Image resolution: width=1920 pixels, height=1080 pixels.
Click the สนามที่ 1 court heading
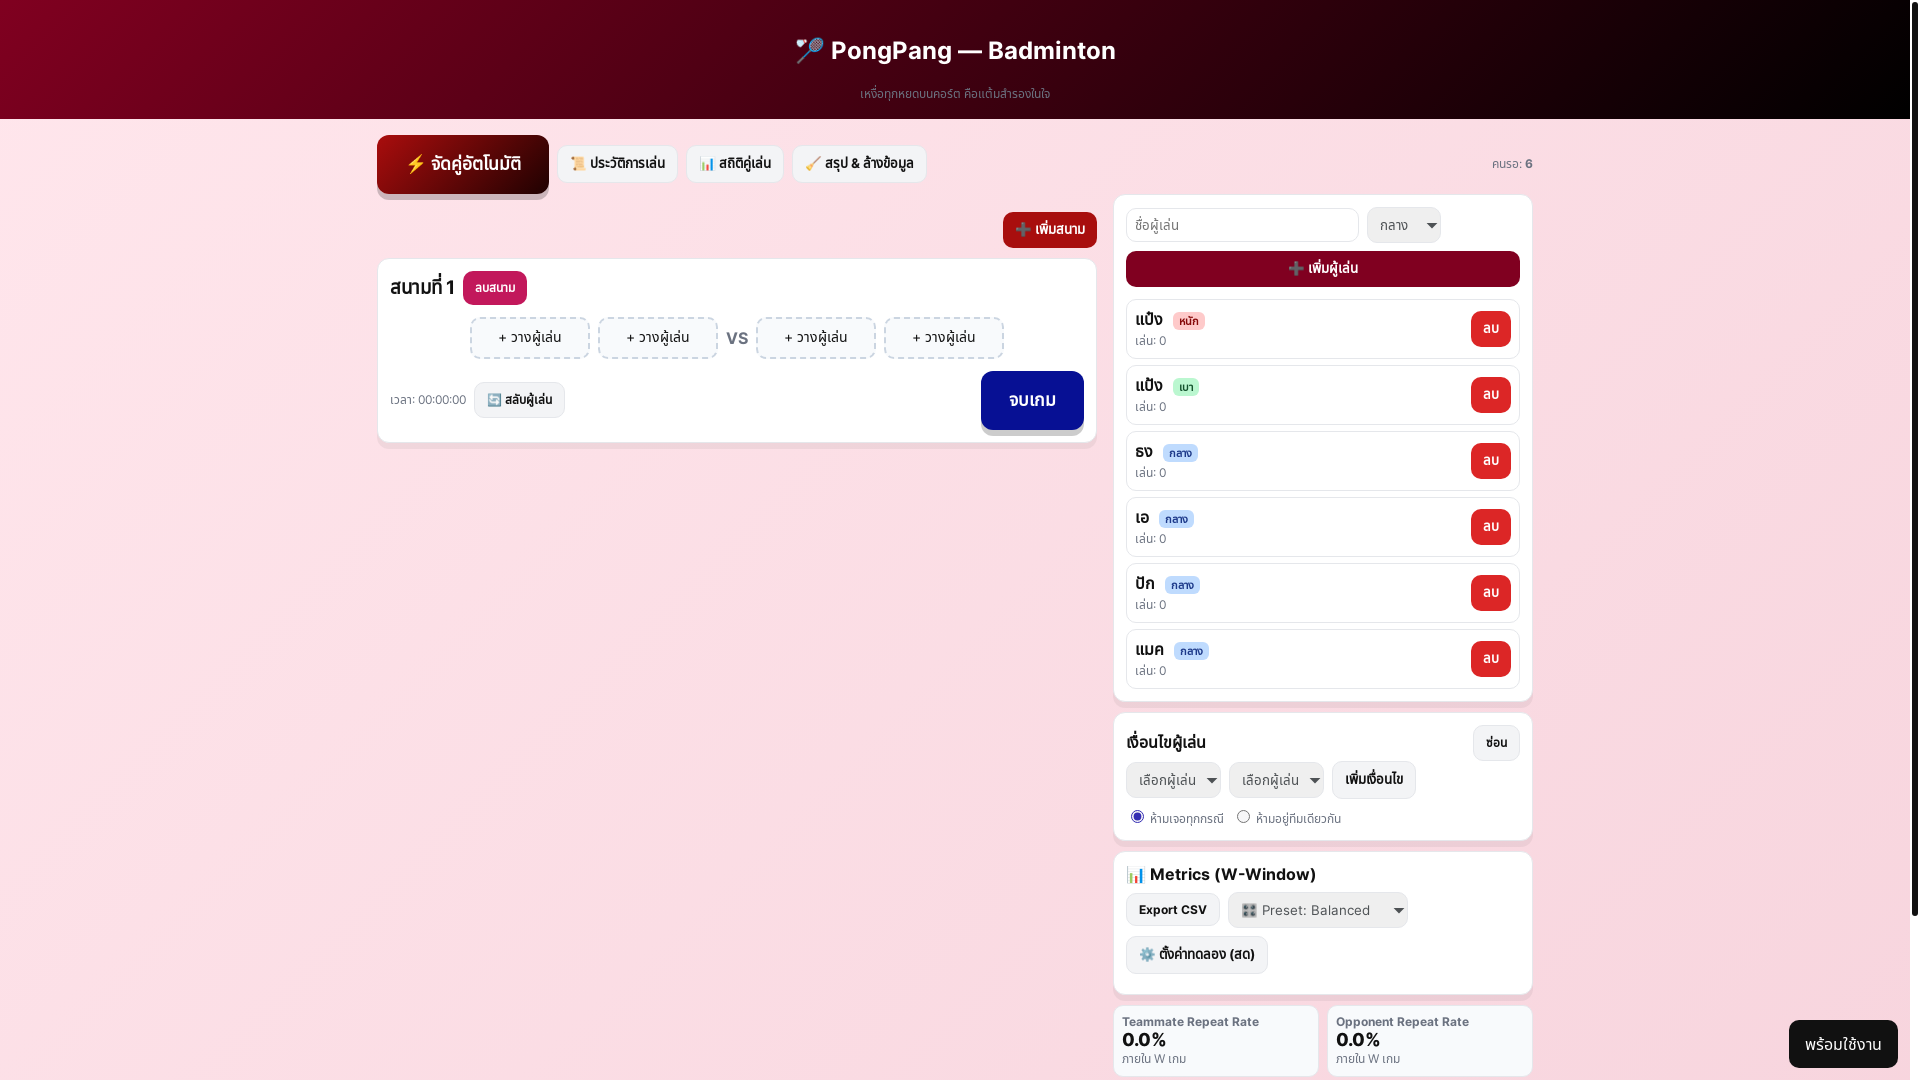point(422,288)
